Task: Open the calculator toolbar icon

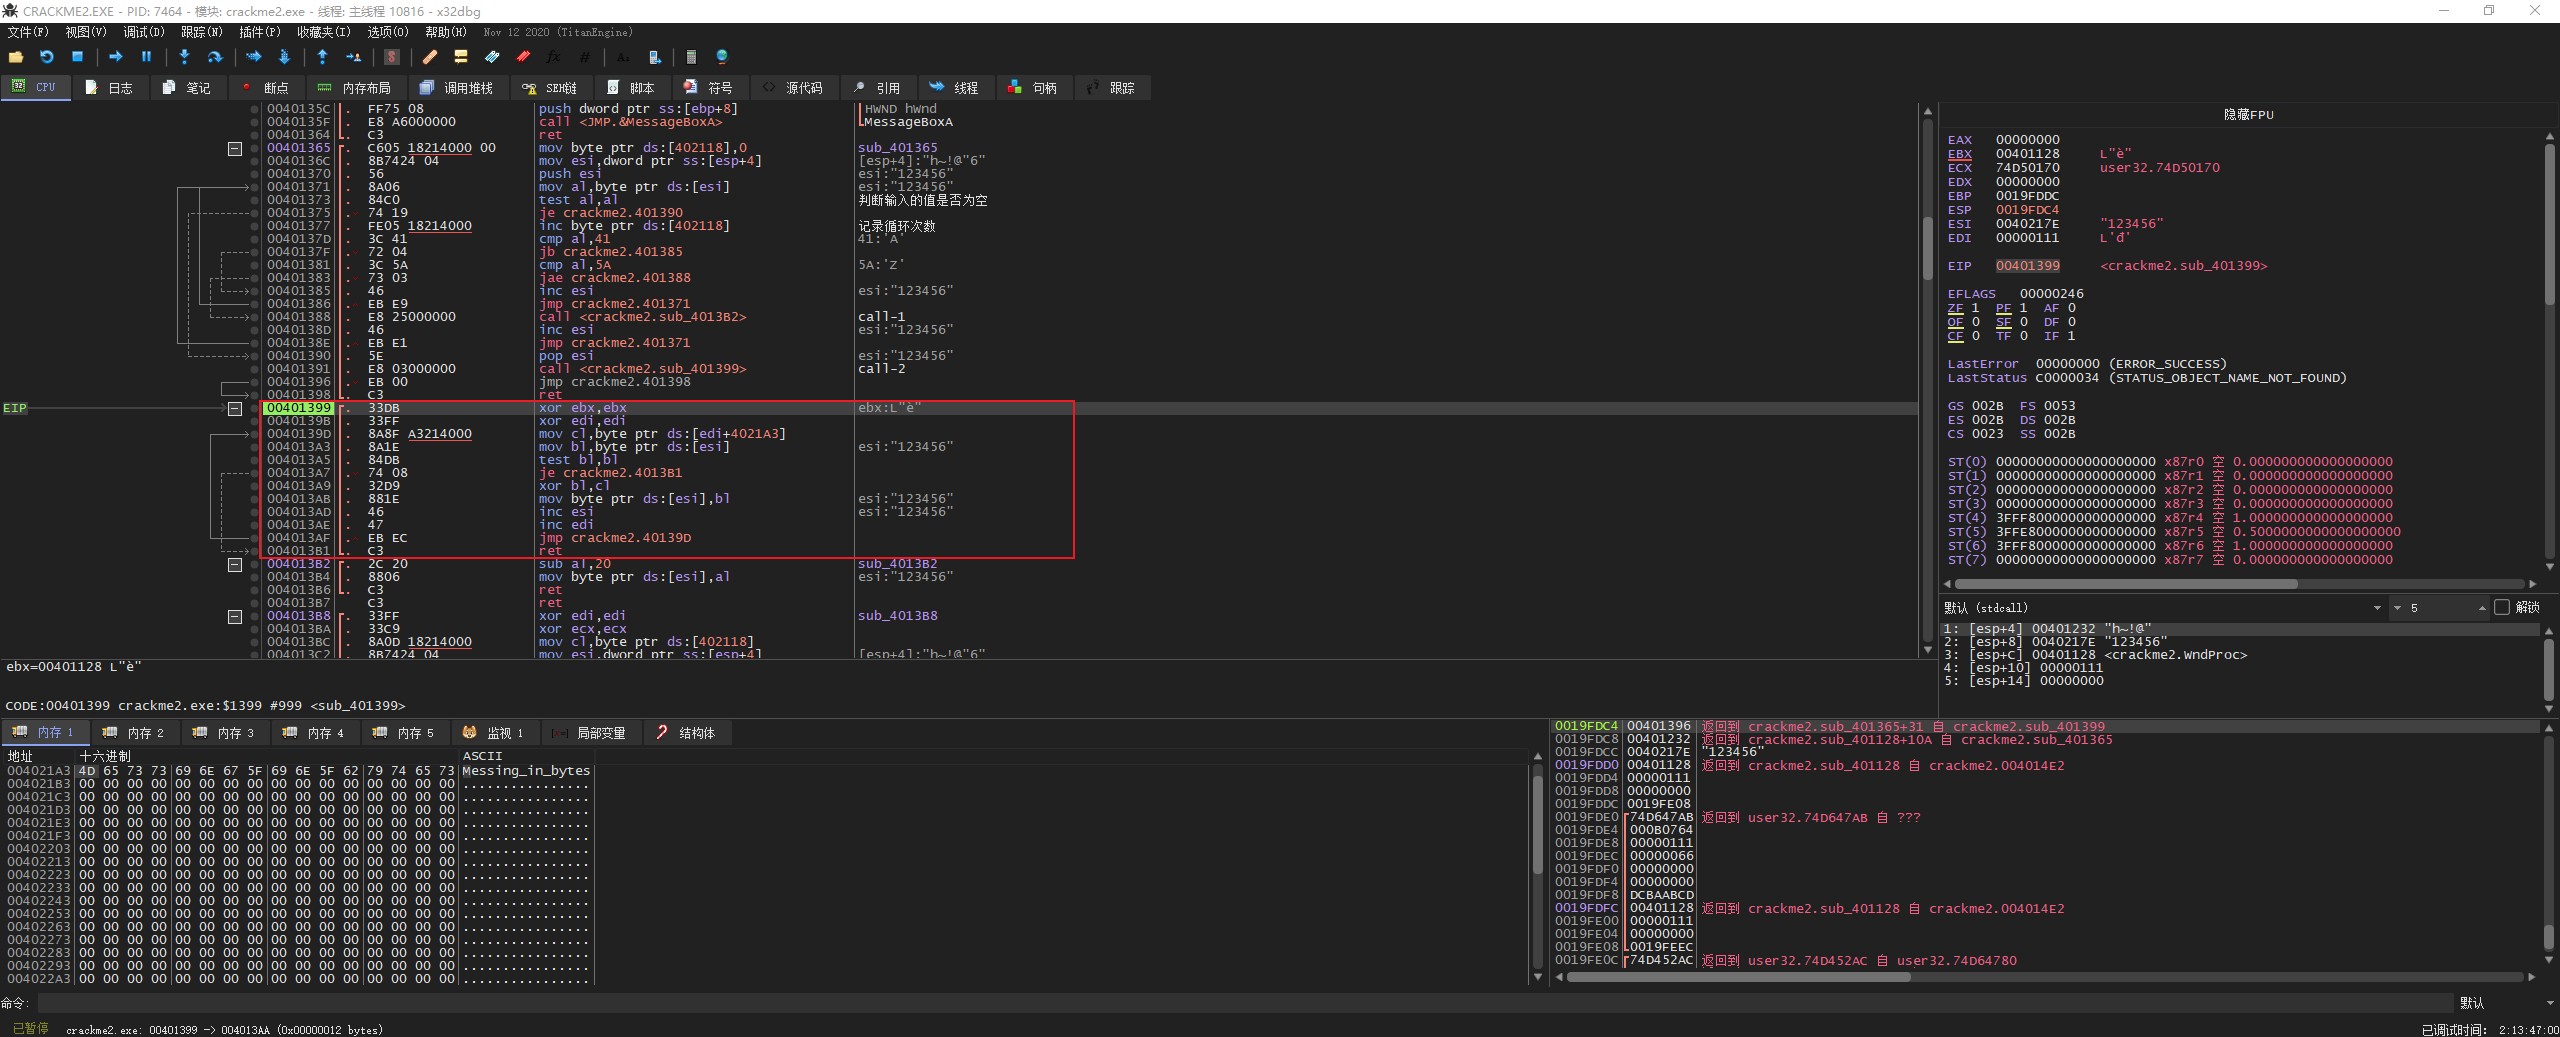Action: pyautogui.click(x=690, y=57)
